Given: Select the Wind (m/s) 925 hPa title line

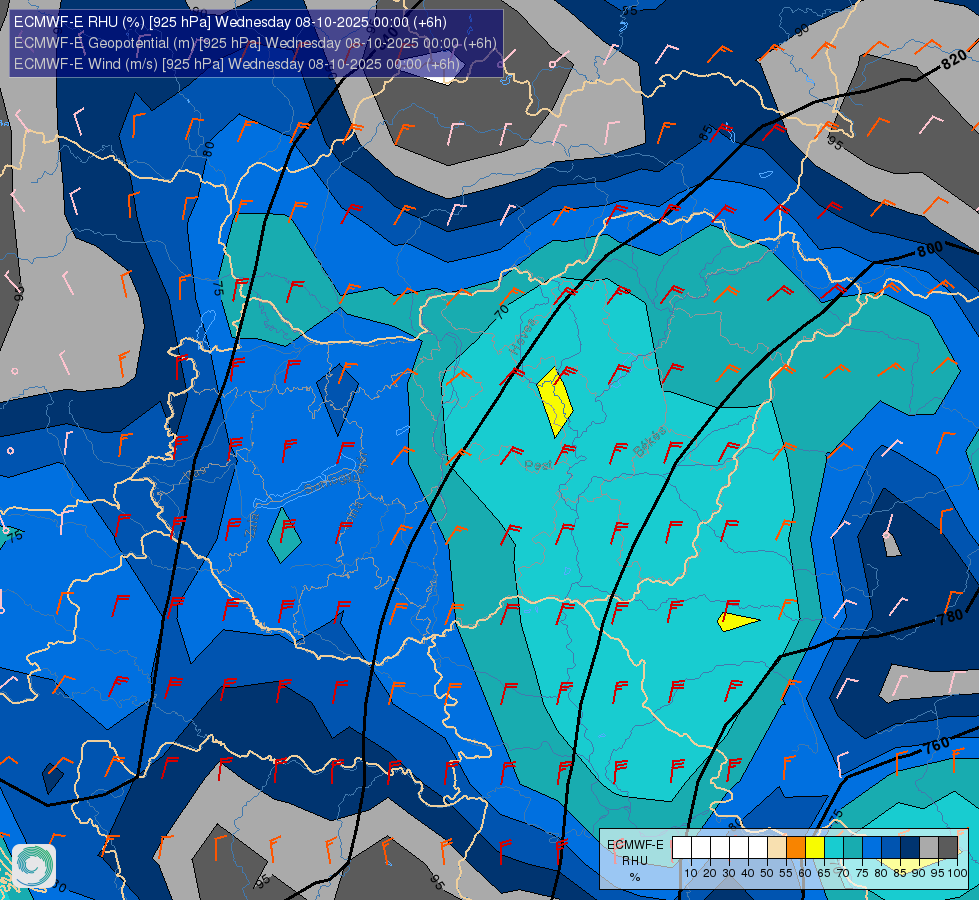Looking at the screenshot, I should [236, 64].
